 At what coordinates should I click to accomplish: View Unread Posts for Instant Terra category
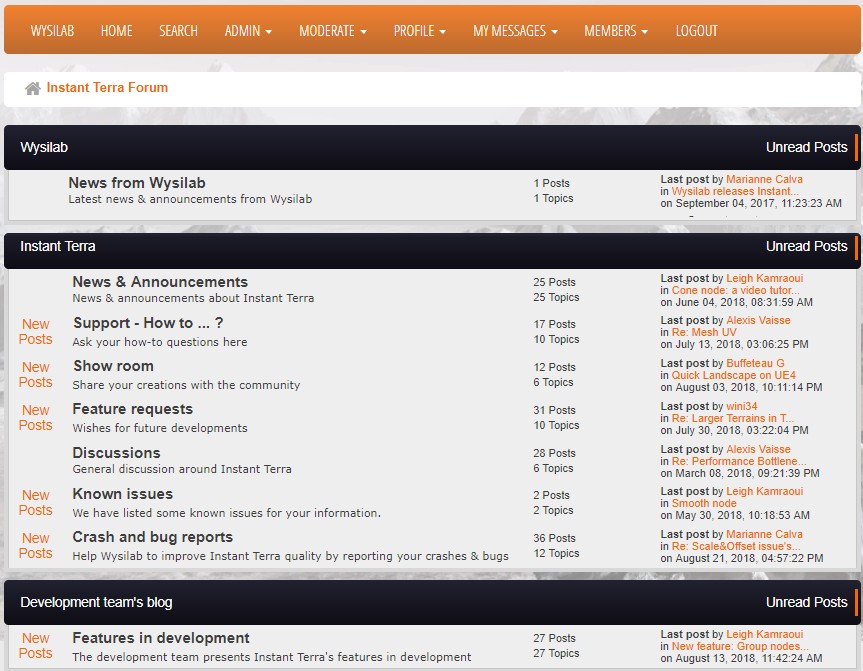click(806, 247)
